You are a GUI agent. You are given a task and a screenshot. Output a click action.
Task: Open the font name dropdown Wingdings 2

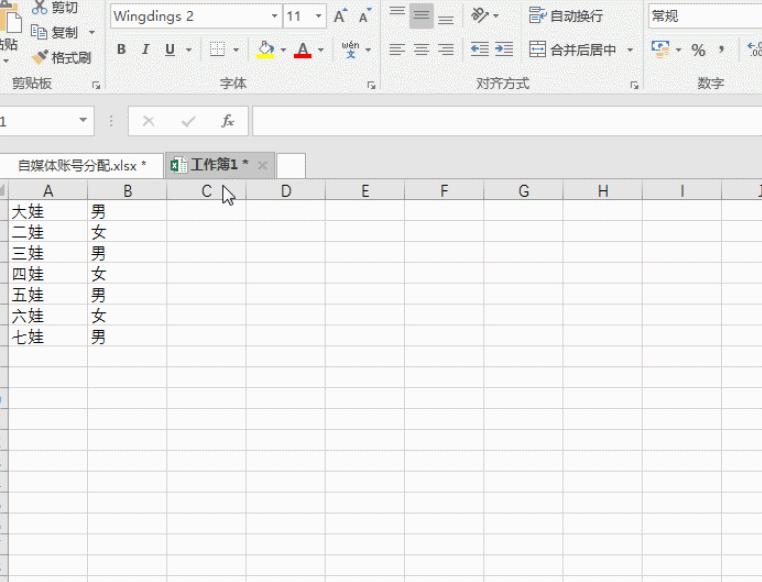click(275, 16)
